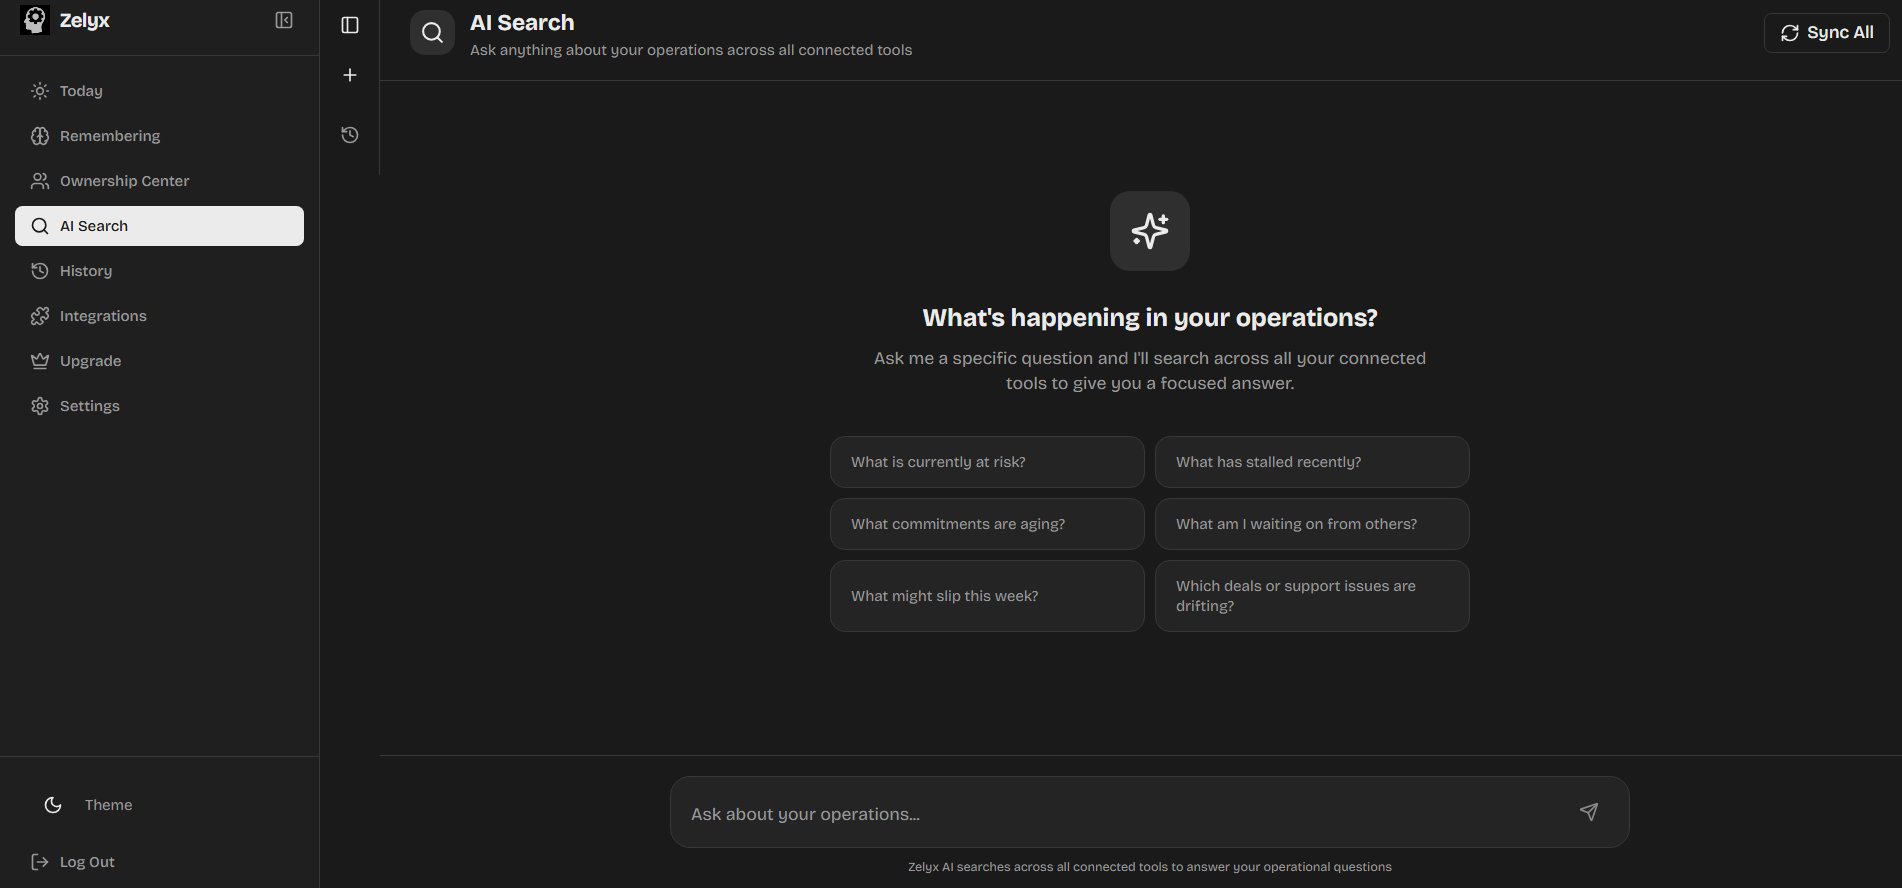1902x888 pixels.
Task: Click the exit icon next to Log Out
Action: (40, 862)
